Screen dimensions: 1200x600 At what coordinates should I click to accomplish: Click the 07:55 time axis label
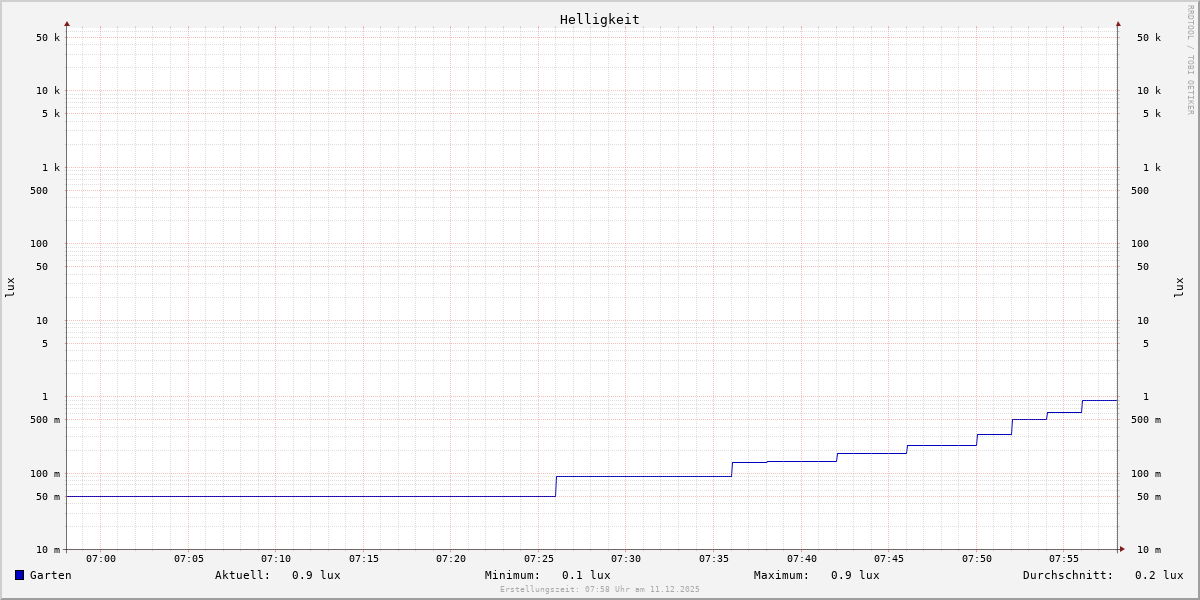pos(1064,559)
